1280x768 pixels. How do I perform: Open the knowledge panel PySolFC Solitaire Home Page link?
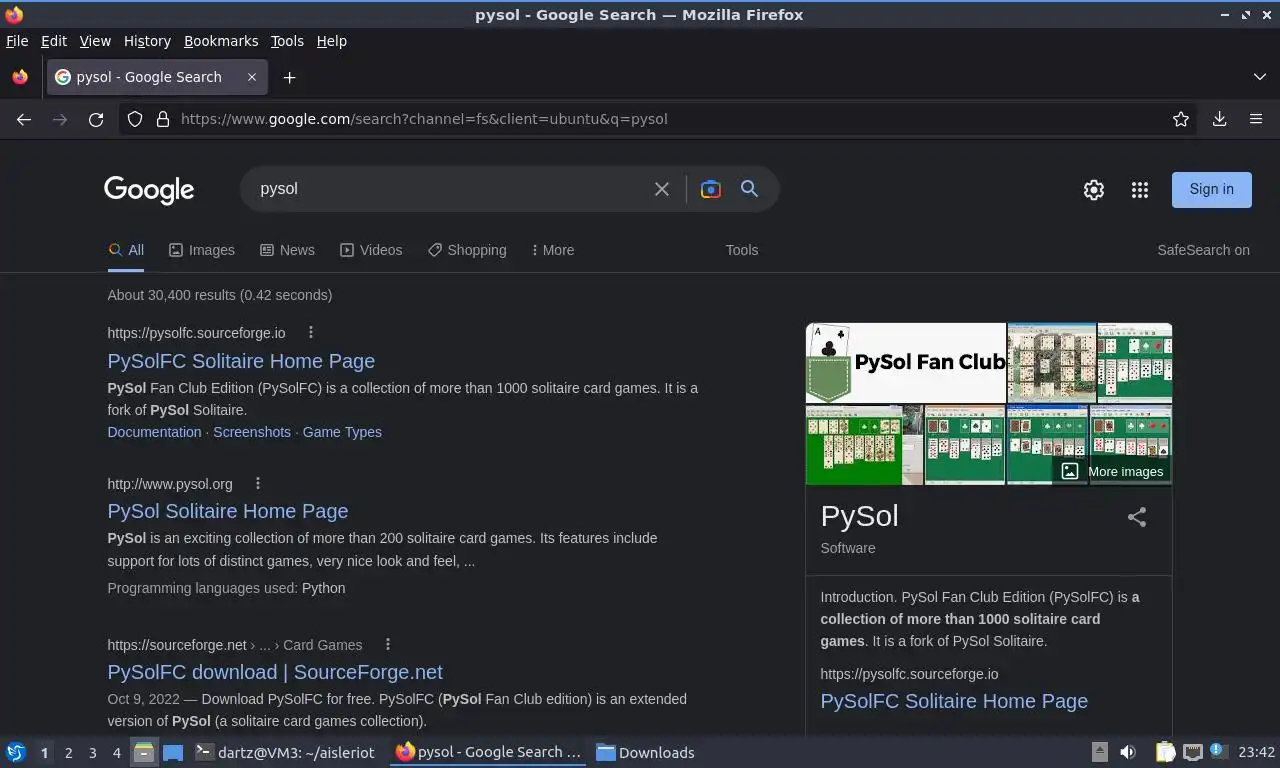(x=954, y=701)
